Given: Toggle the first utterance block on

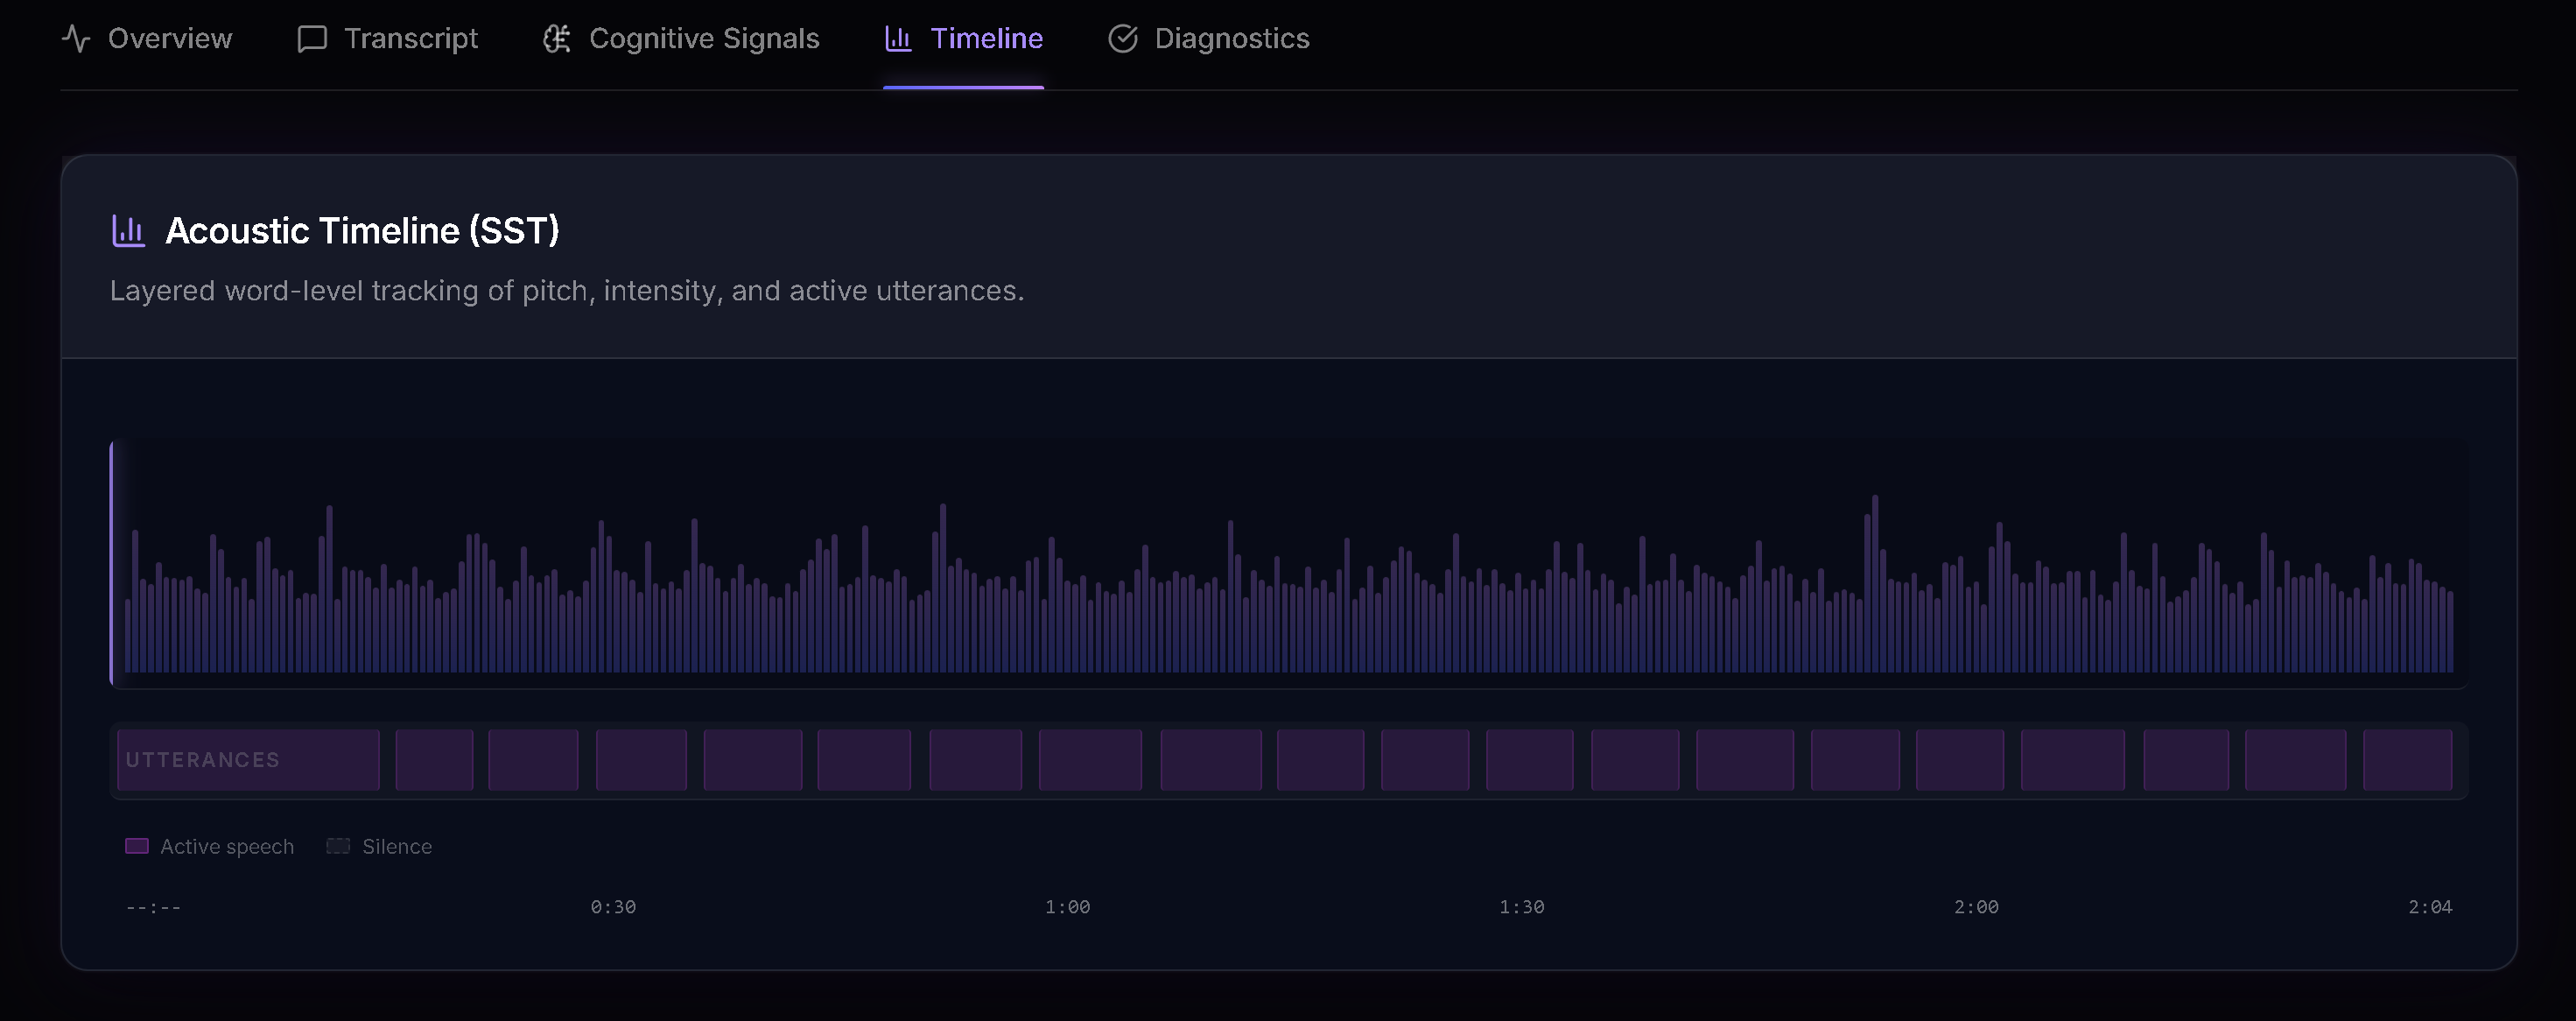Looking at the screenshot, I should pyautogui.click(x=247, y=759).
